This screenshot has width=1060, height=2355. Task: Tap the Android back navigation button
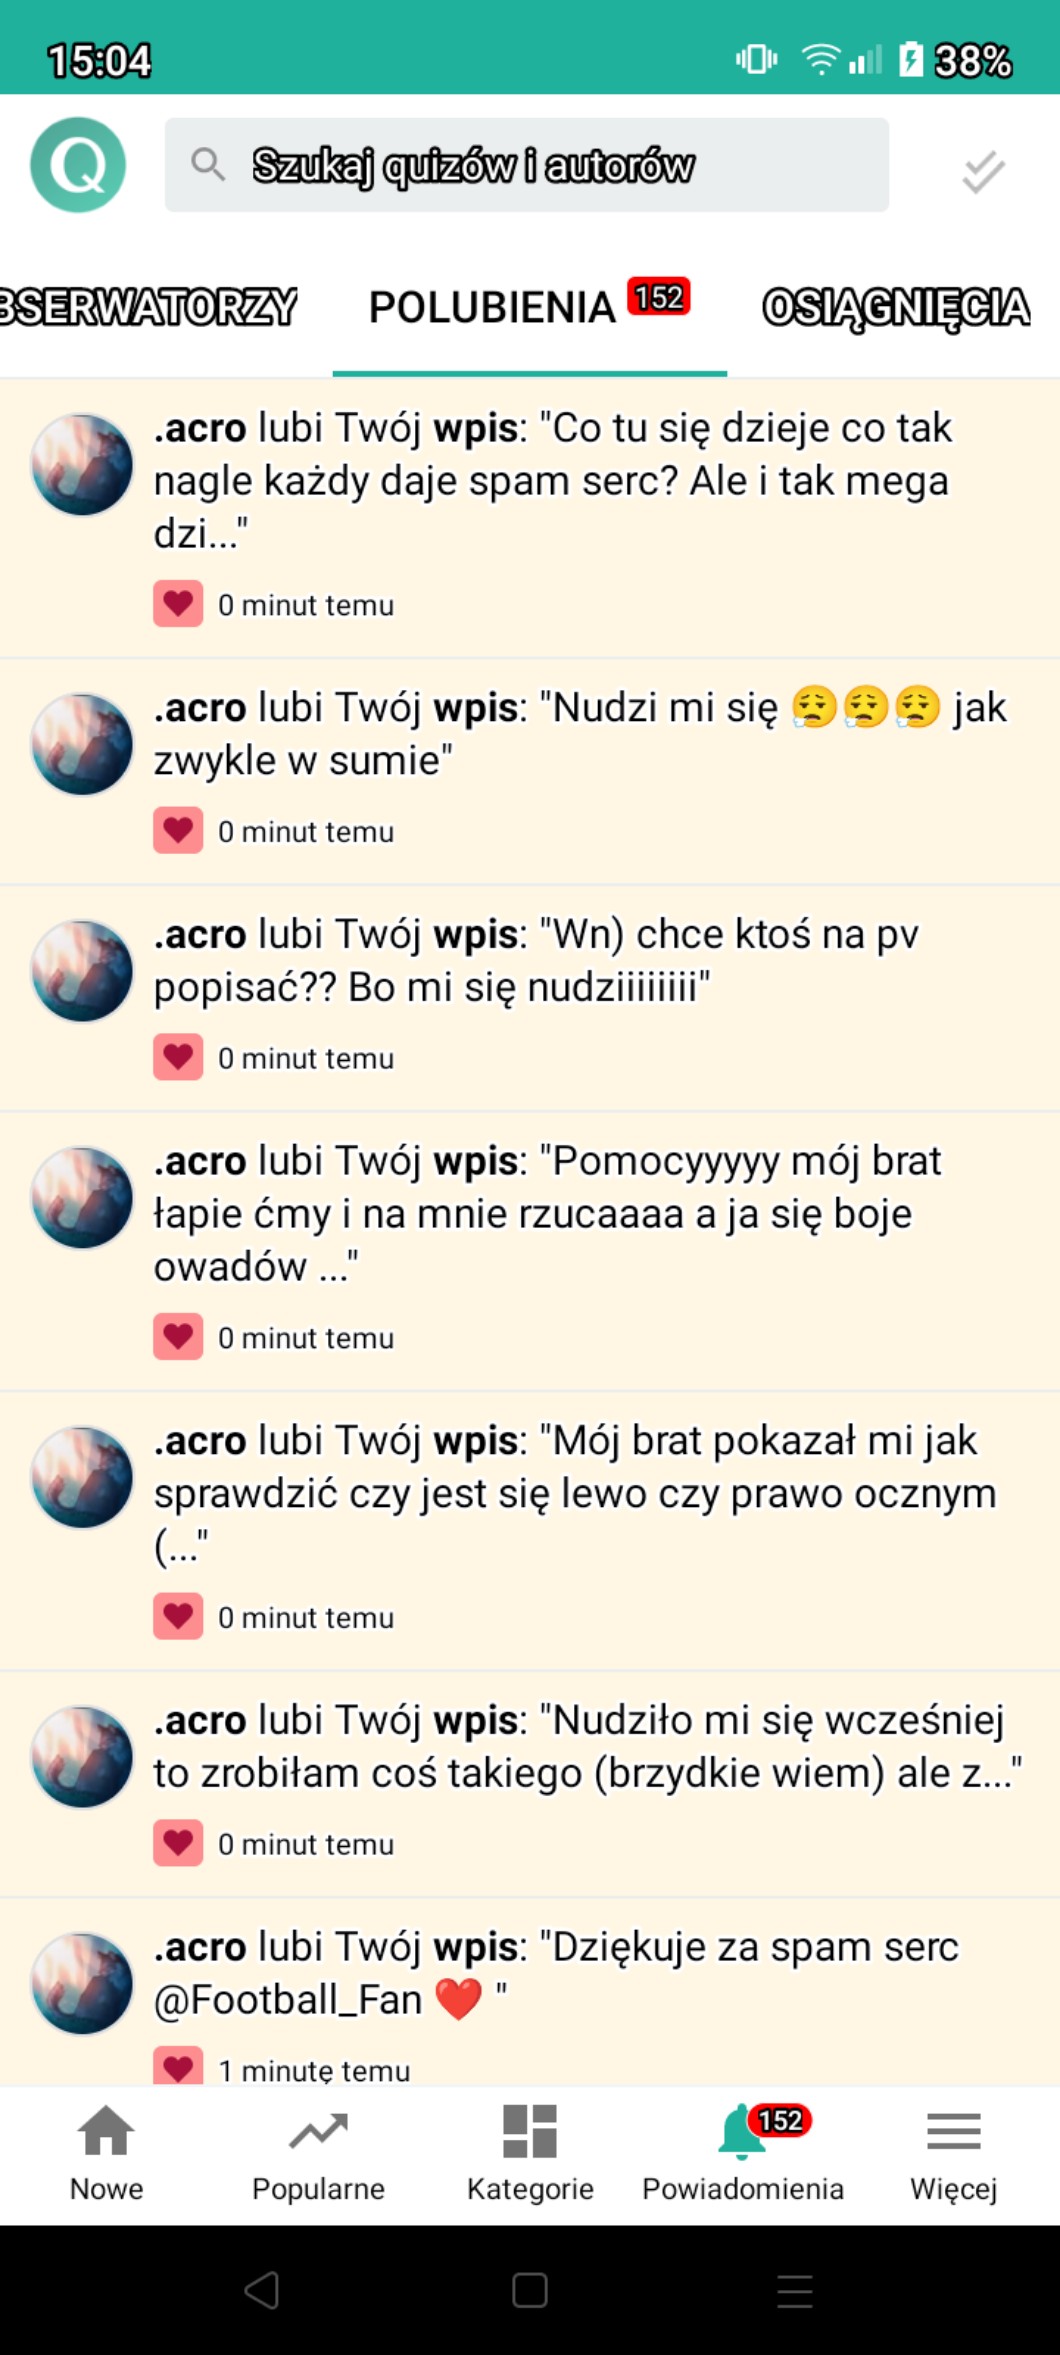pos(263,2290)
